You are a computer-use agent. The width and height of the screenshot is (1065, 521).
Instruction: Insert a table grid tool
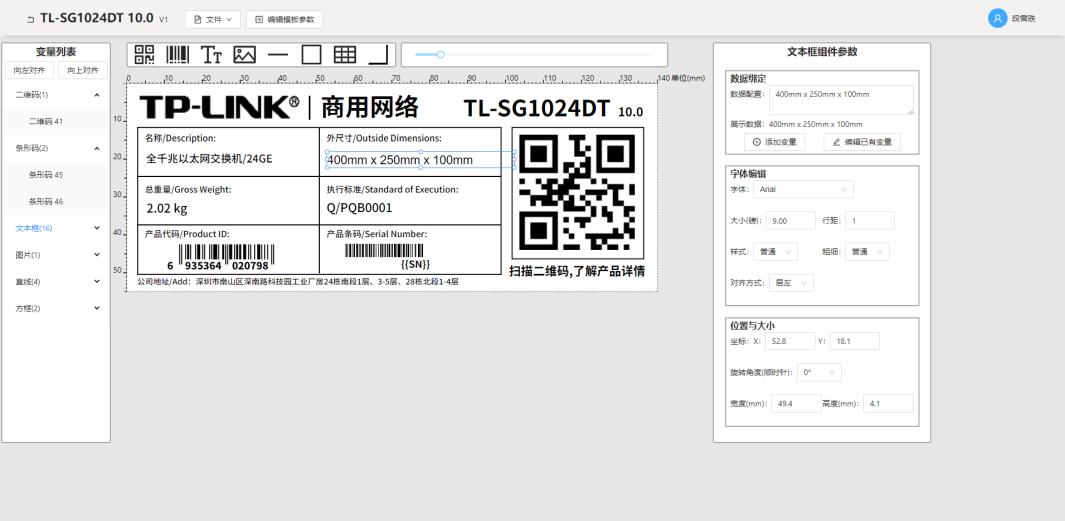[345, 54]
